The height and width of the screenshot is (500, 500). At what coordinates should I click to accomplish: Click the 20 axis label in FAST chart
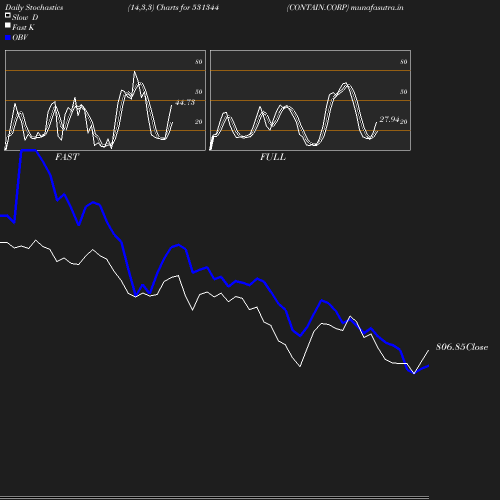[x=199, y=122]
